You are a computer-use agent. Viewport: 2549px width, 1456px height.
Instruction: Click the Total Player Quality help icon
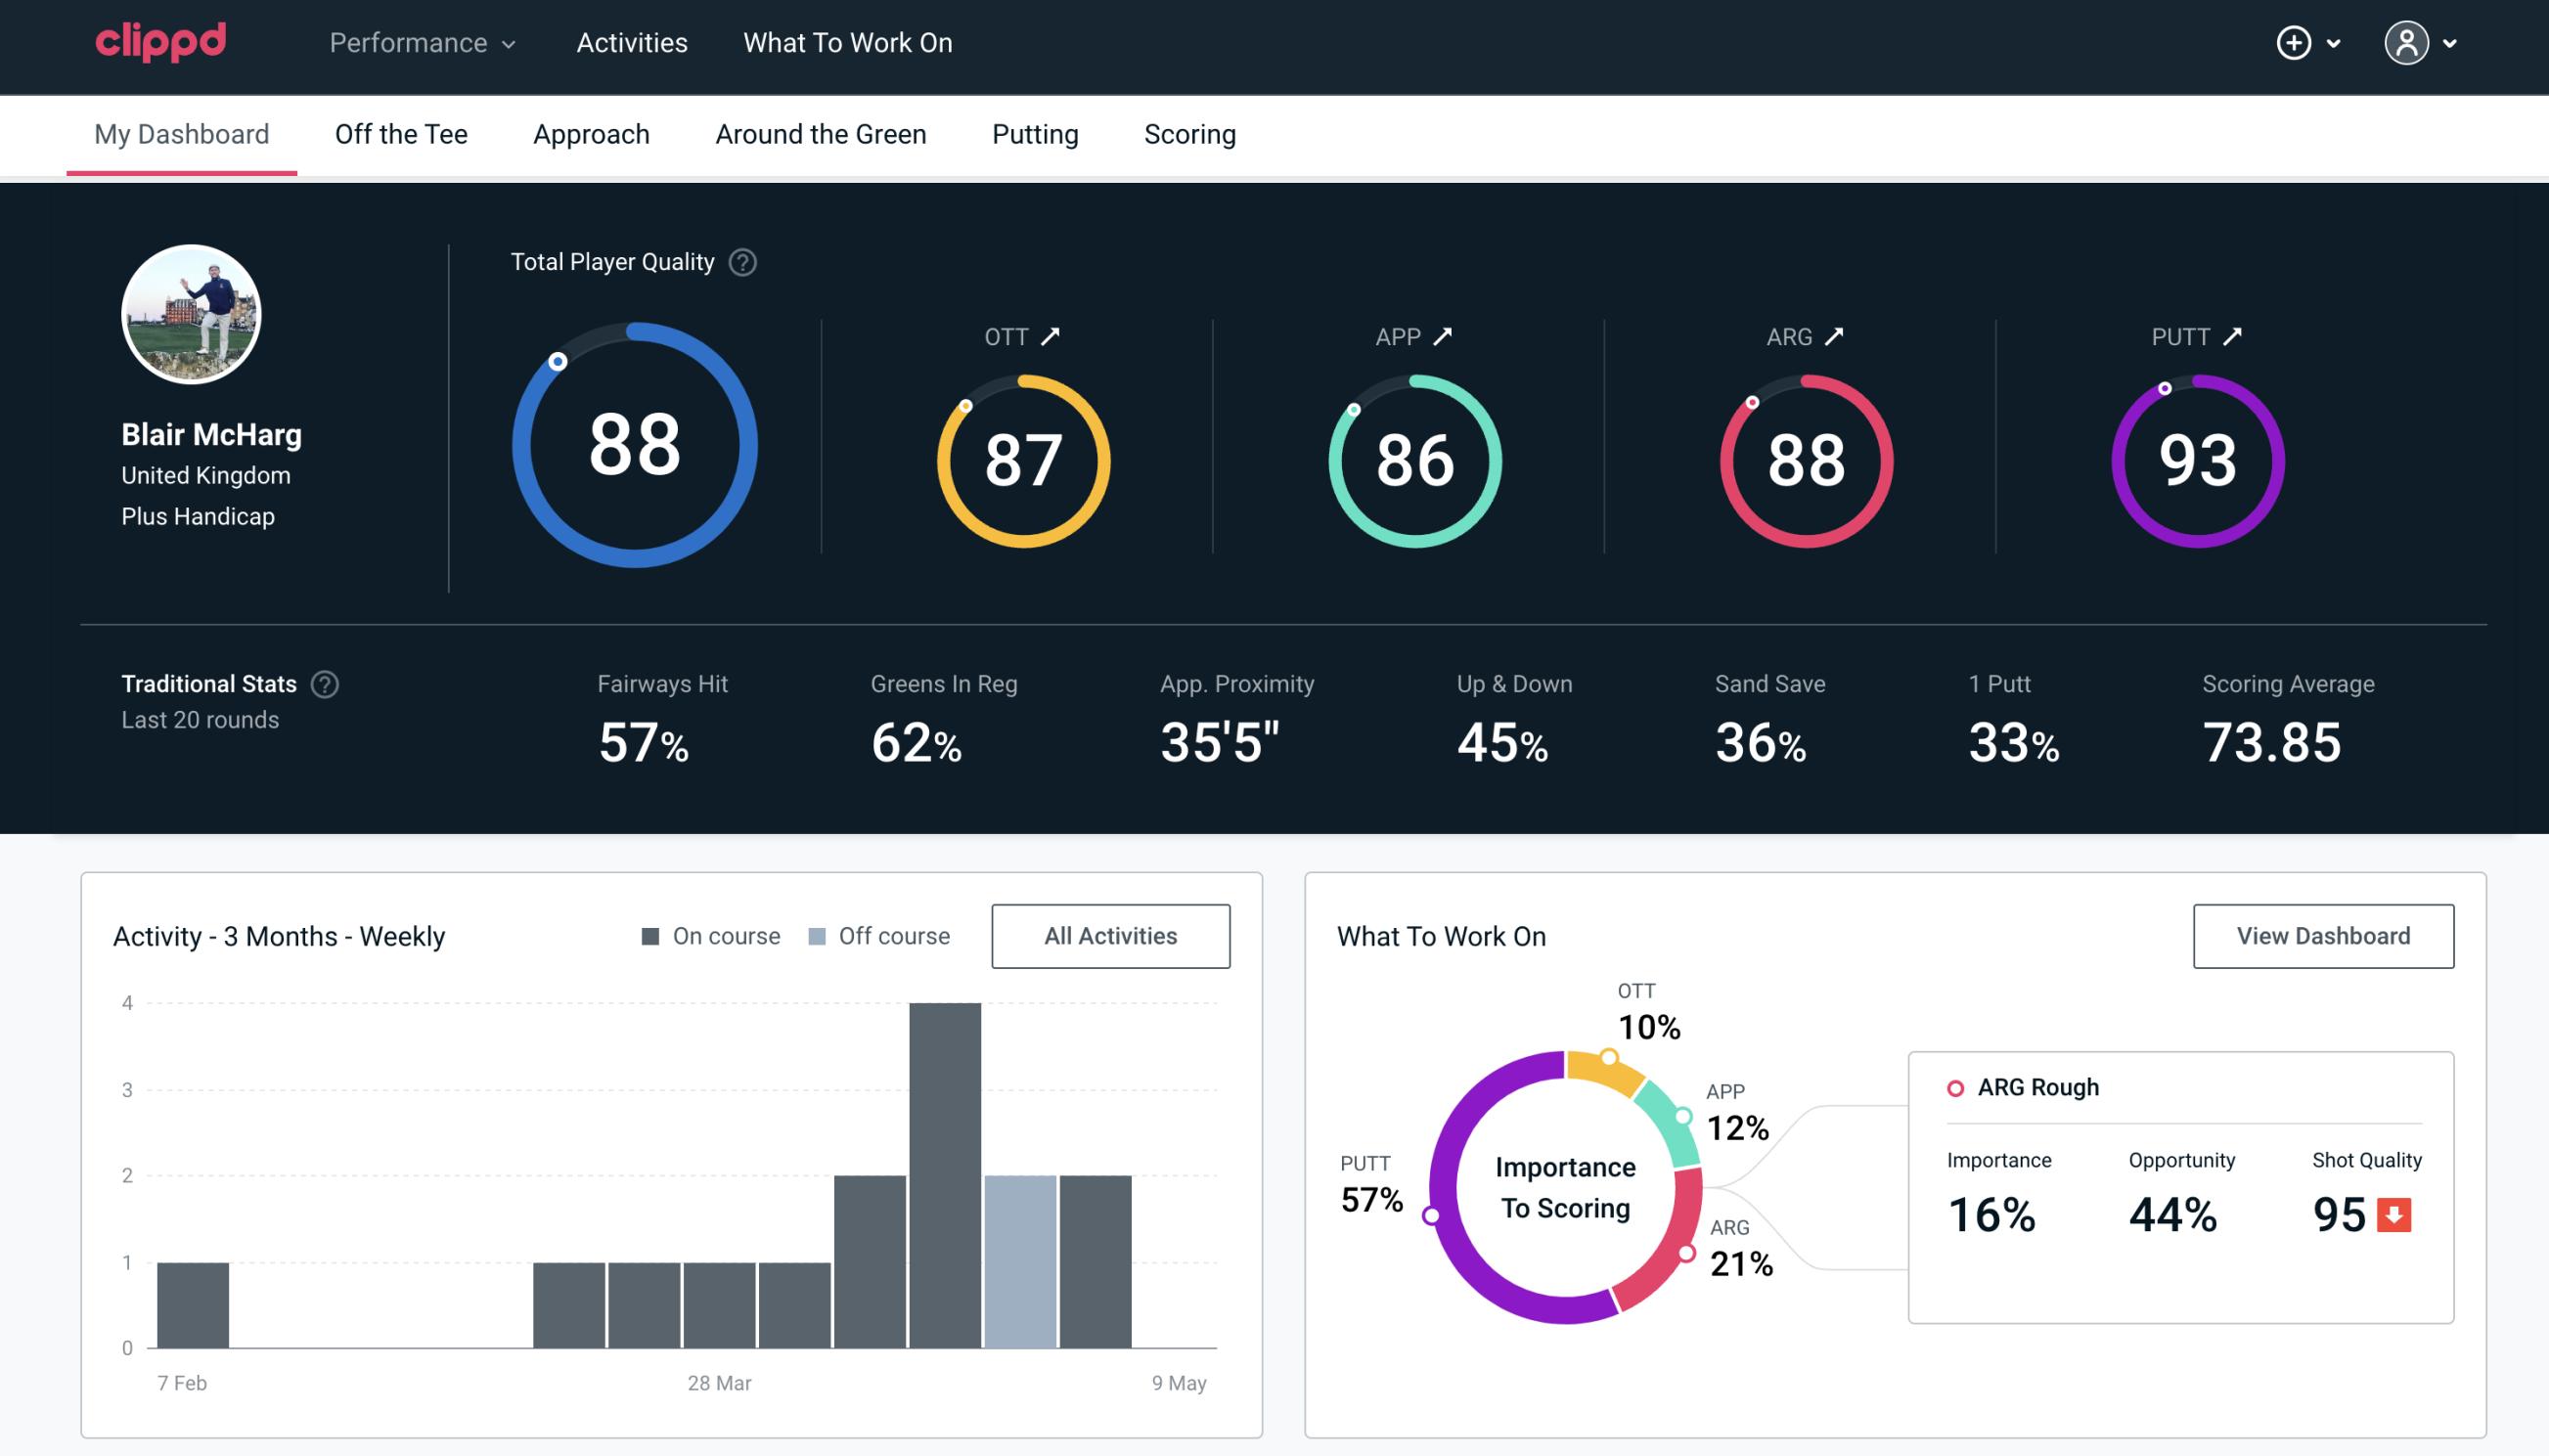click(x=738, y=262)
